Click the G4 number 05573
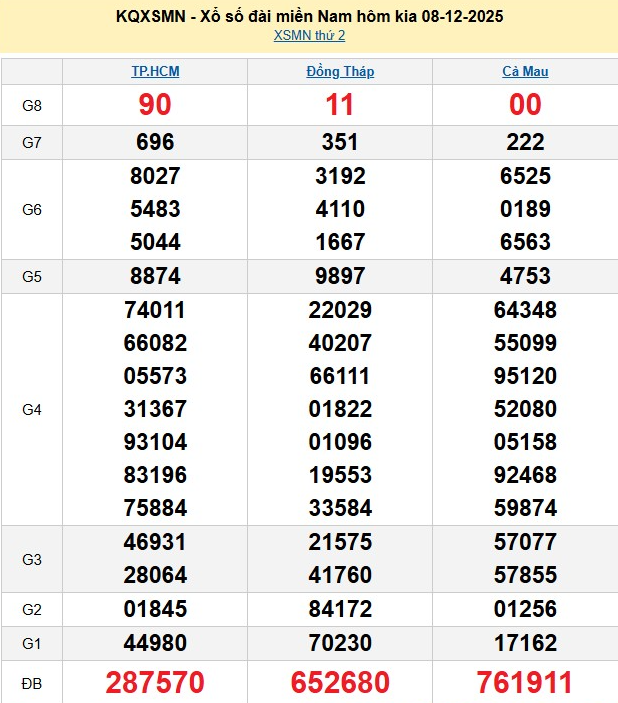This screenshot has width=618, height=703. (155, 376)
